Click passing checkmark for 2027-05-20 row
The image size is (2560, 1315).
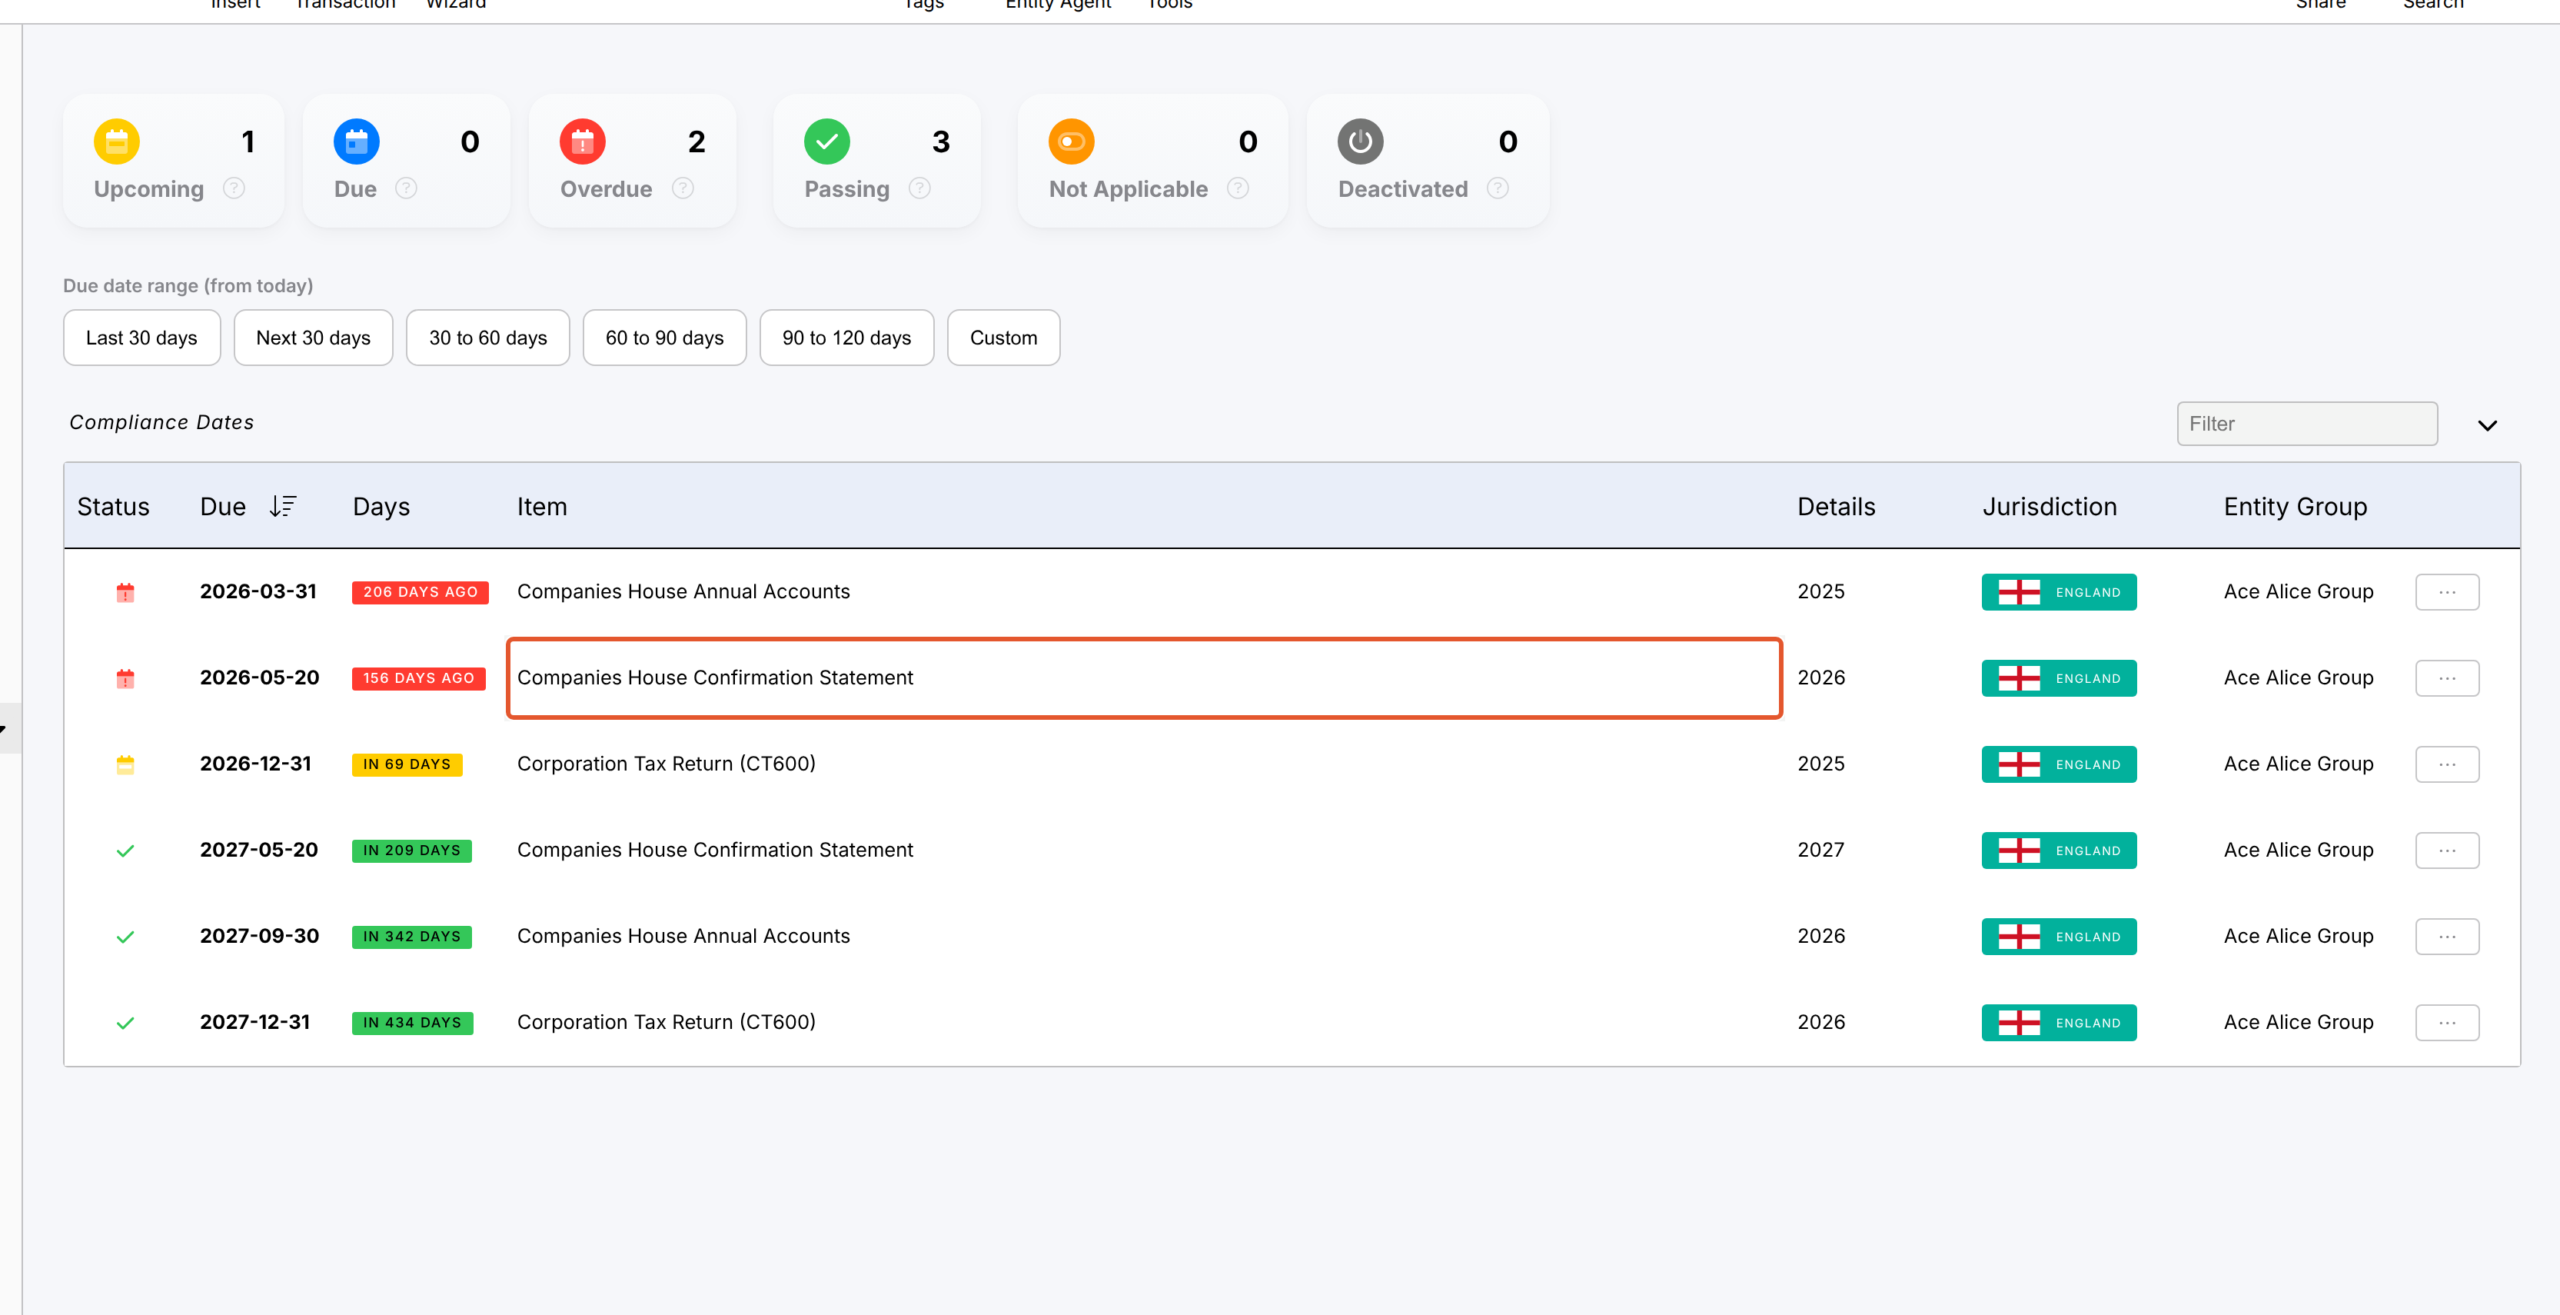[125, 851]
